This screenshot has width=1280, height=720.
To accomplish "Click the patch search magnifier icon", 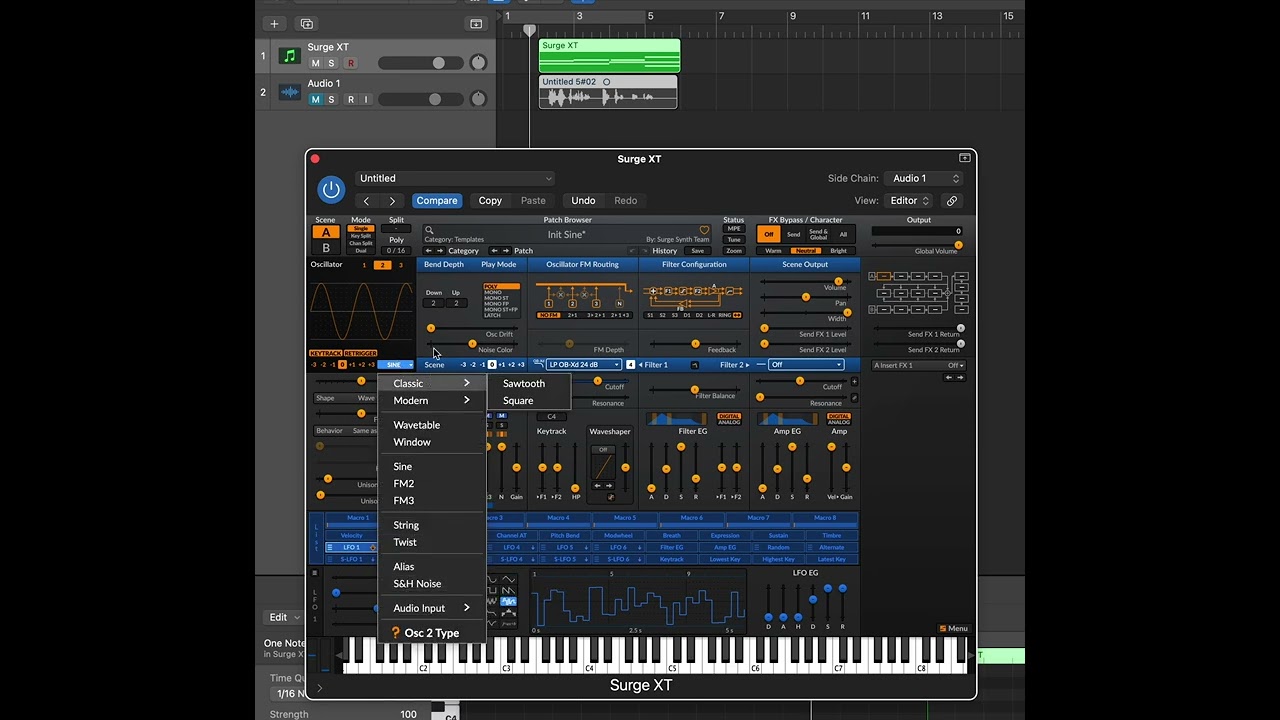I will coord(429,230).
